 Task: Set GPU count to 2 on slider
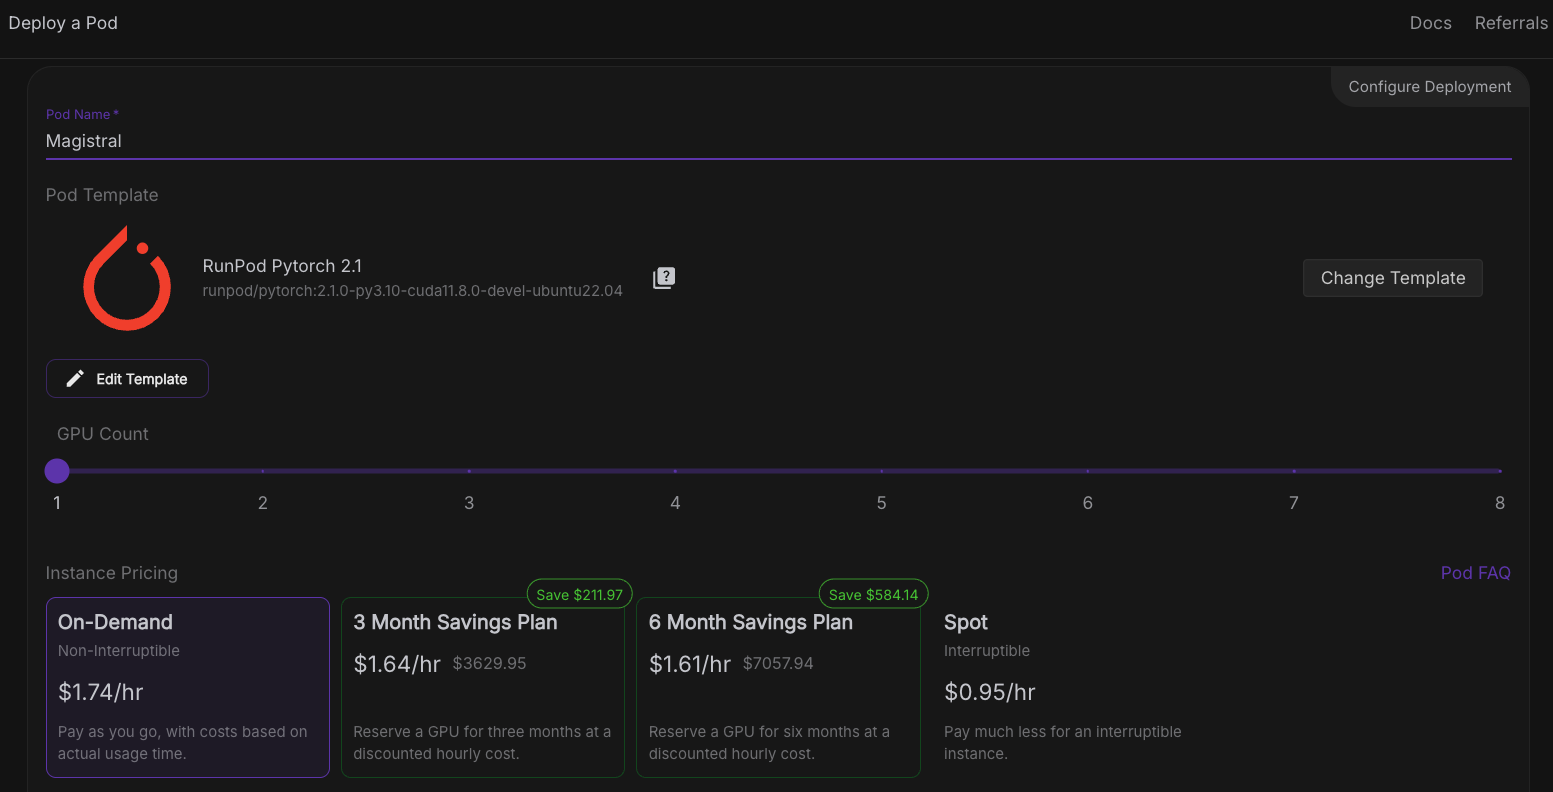click(263, 471)
